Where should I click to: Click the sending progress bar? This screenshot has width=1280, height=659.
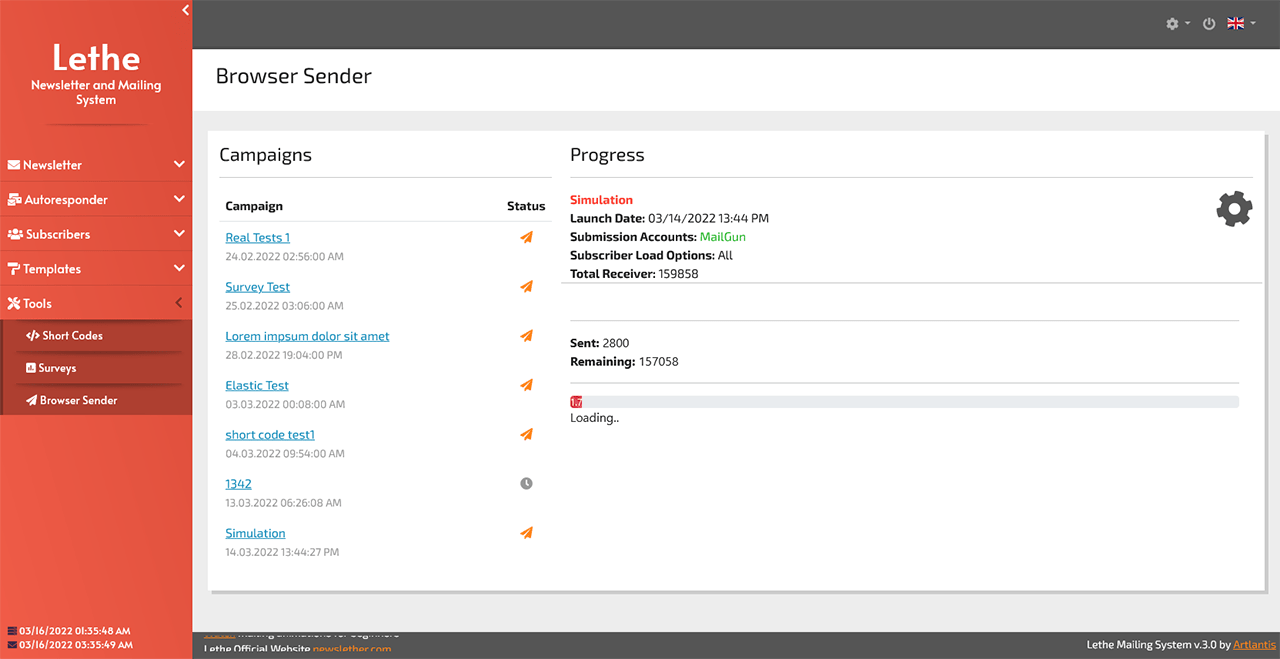pos(904,402)
